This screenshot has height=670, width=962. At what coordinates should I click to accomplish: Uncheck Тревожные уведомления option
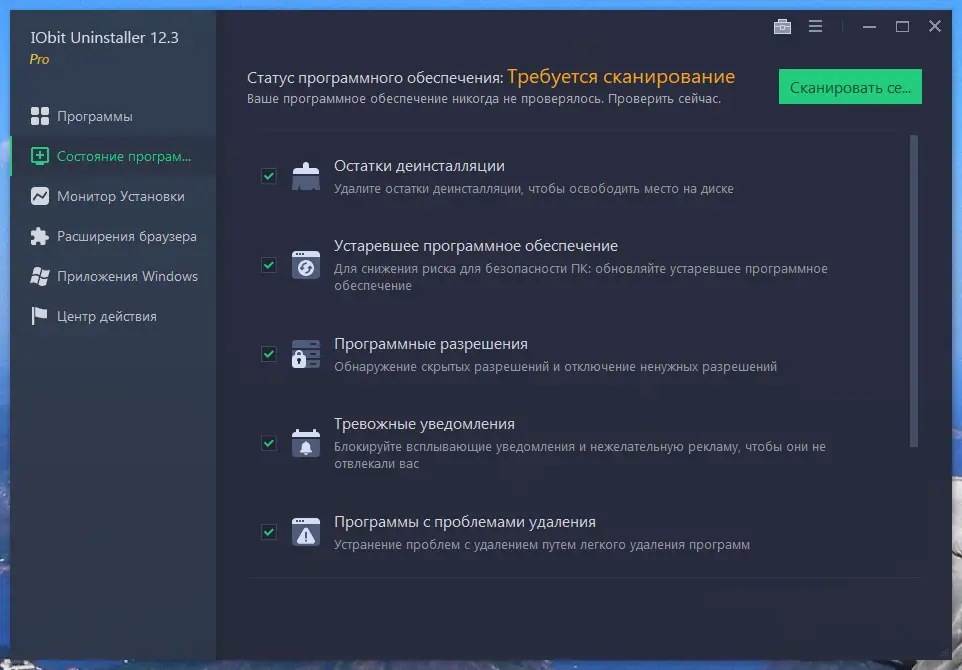pos(268,444)
